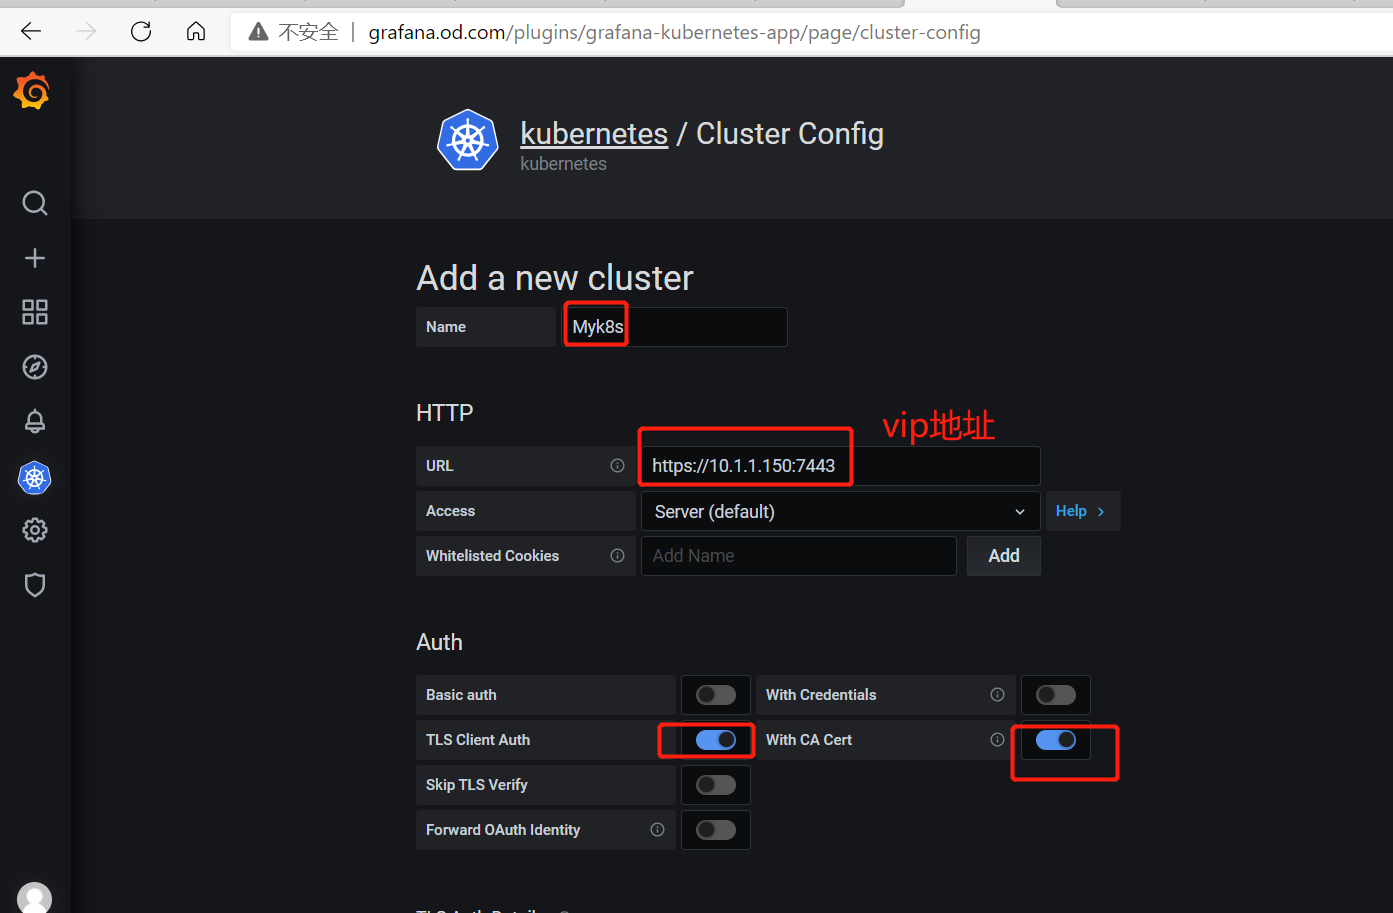
Task: Click the info icon next to Whitelisted Cookies
Action: [x=617, y=556]
